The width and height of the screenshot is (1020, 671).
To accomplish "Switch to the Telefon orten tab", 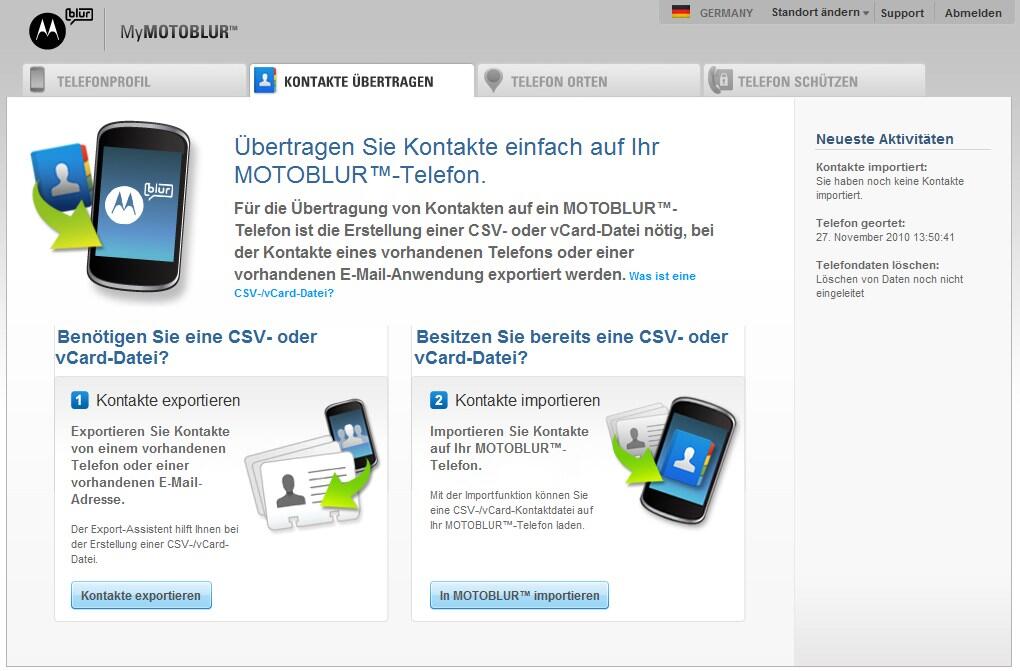I will pyautogui.click(x=589, y=81).
